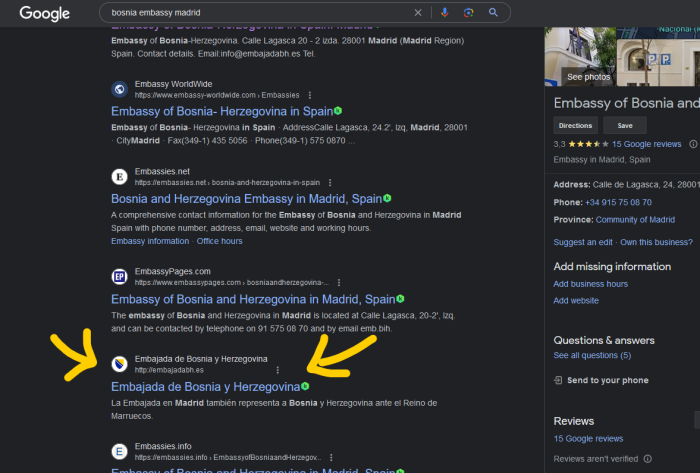Image resolution: width=700 pixels, height=473 pixels.
Task: Click Suggest an edit link
Action: pos(583,242)
